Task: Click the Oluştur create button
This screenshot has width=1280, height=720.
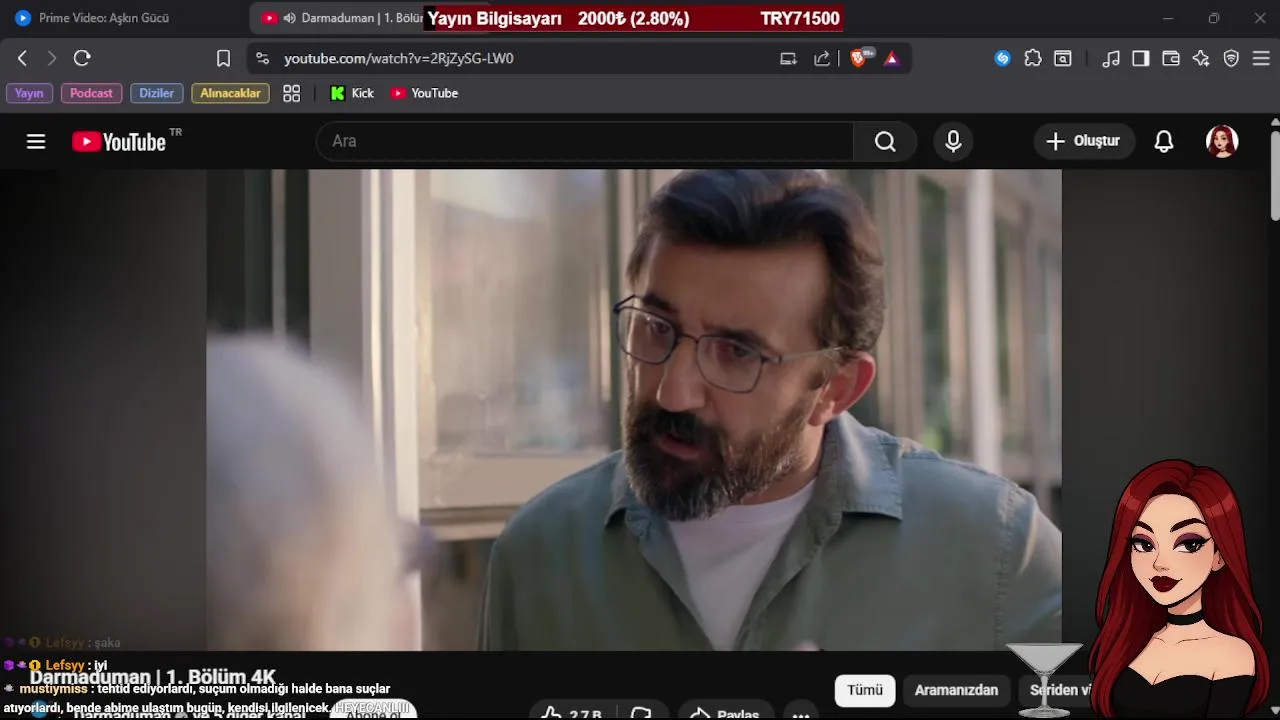Action: (1084, 141)
